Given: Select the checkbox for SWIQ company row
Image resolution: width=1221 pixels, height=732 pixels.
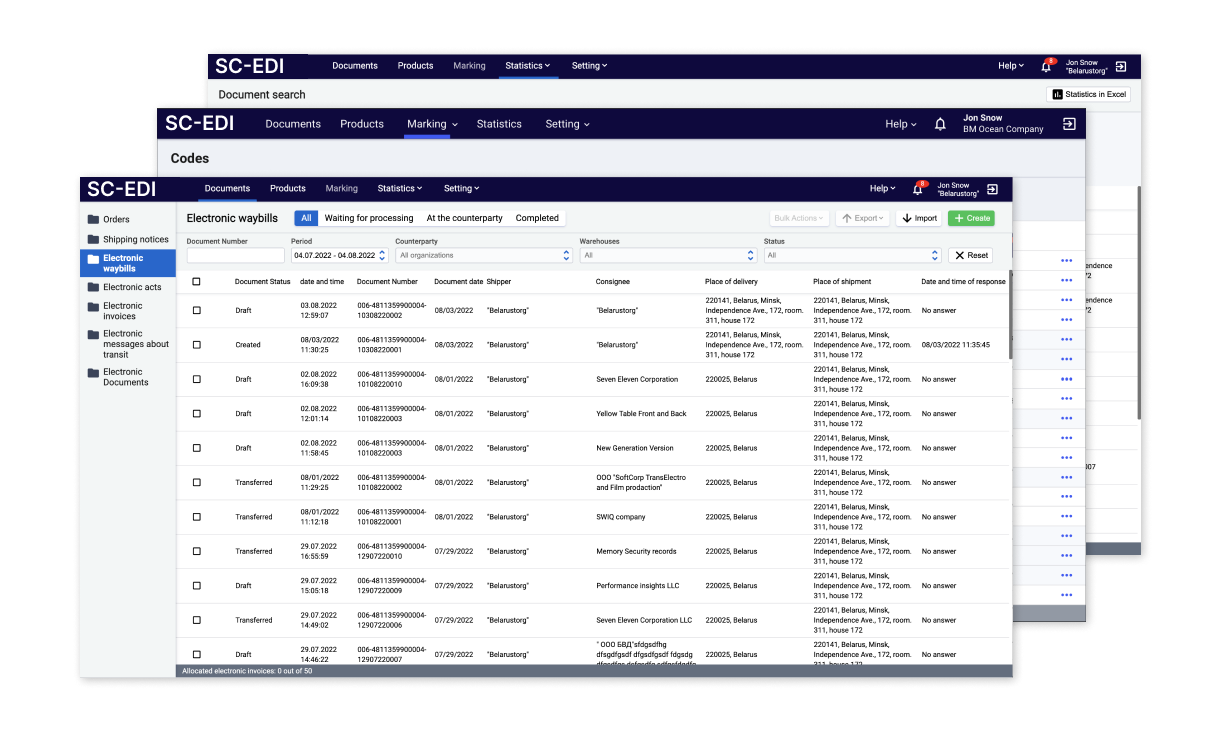Looking at the screenshot, I should coord(196,517).
